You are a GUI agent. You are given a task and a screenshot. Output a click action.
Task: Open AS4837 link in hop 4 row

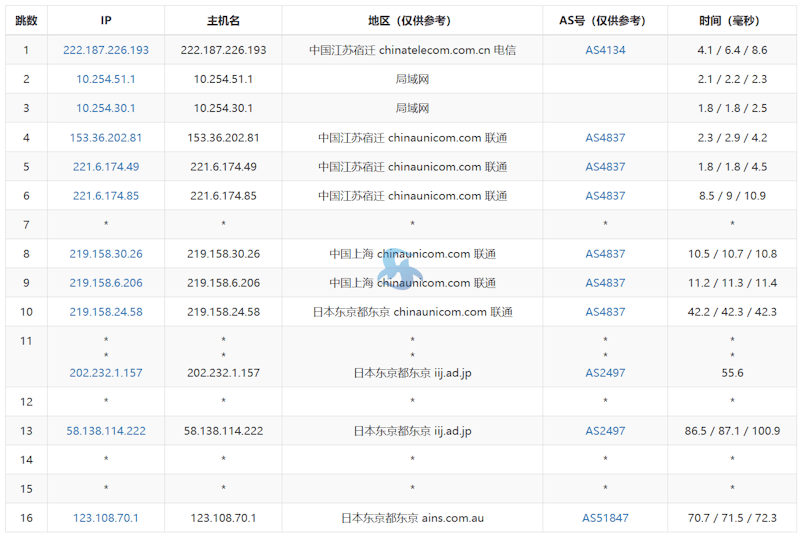[605, 138]
